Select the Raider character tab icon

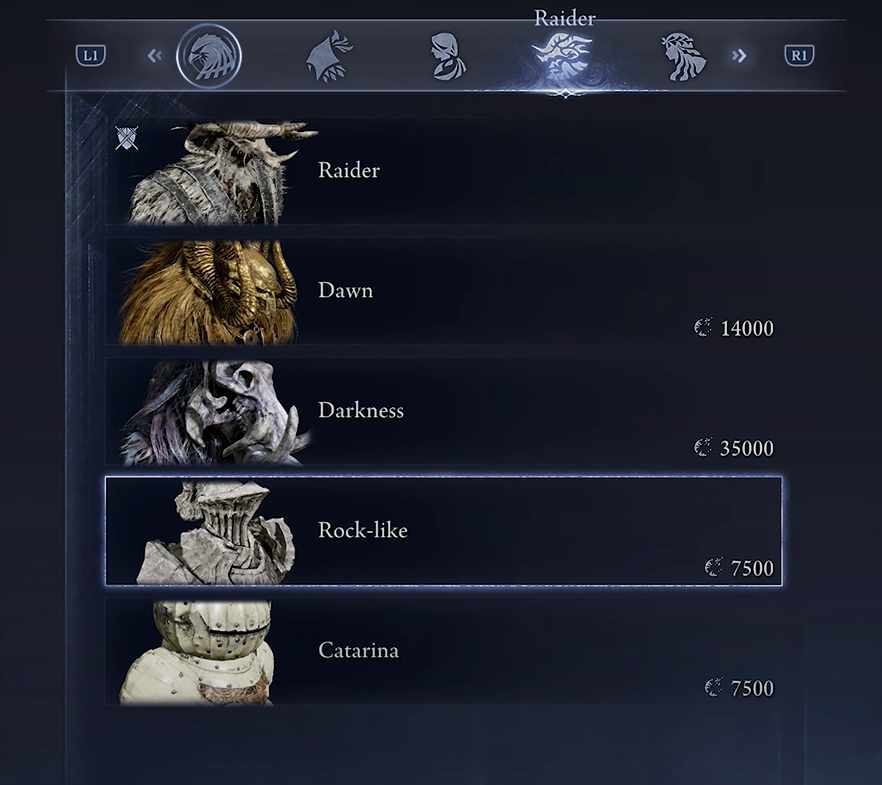[562, 57]
